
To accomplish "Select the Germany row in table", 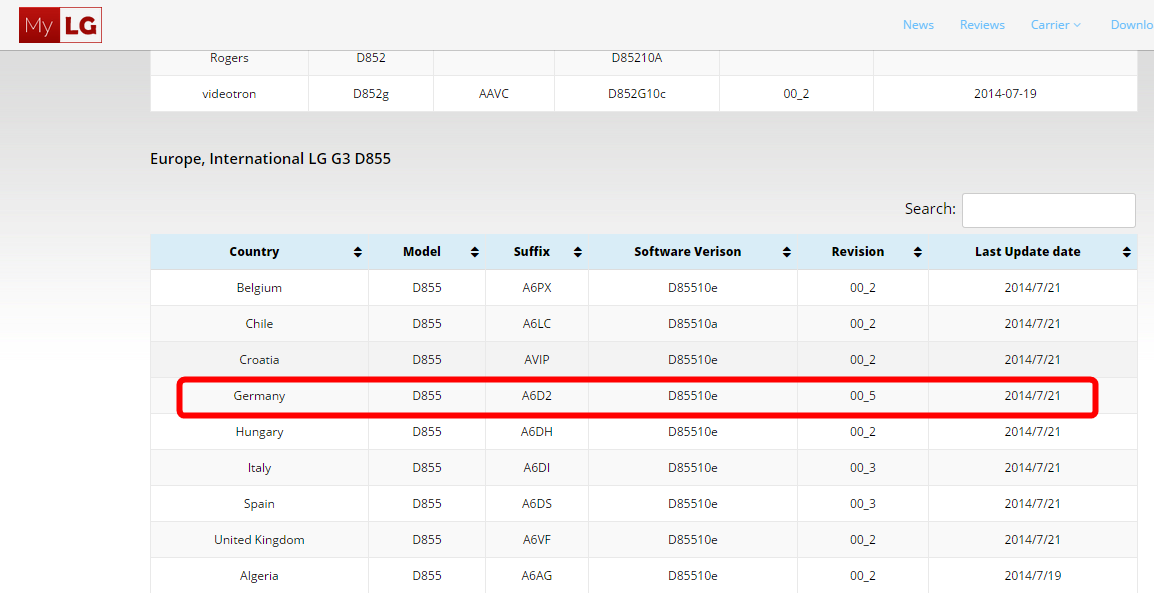I will 259,396.
